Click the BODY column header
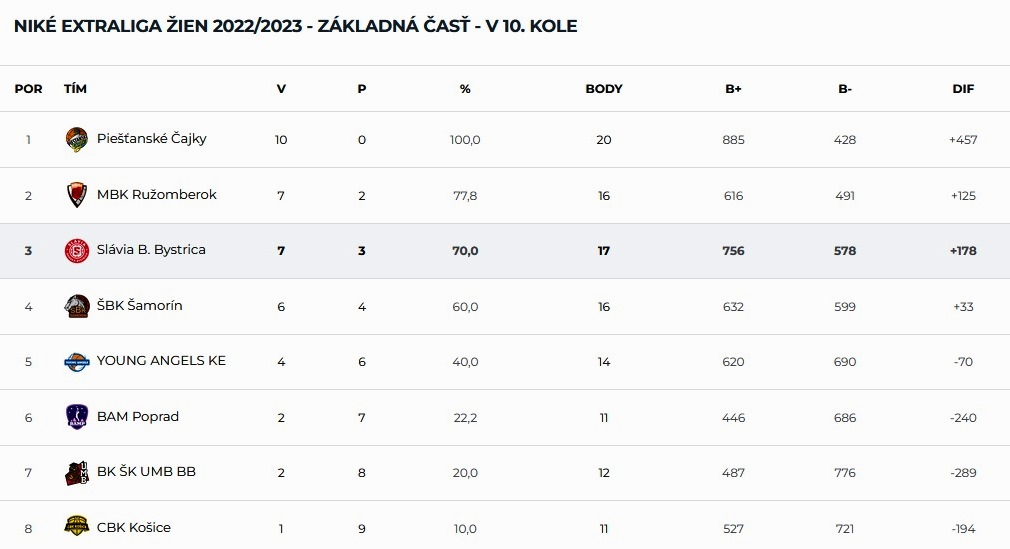The width and height of the screenshot is (1010, 549). (604, 89)
